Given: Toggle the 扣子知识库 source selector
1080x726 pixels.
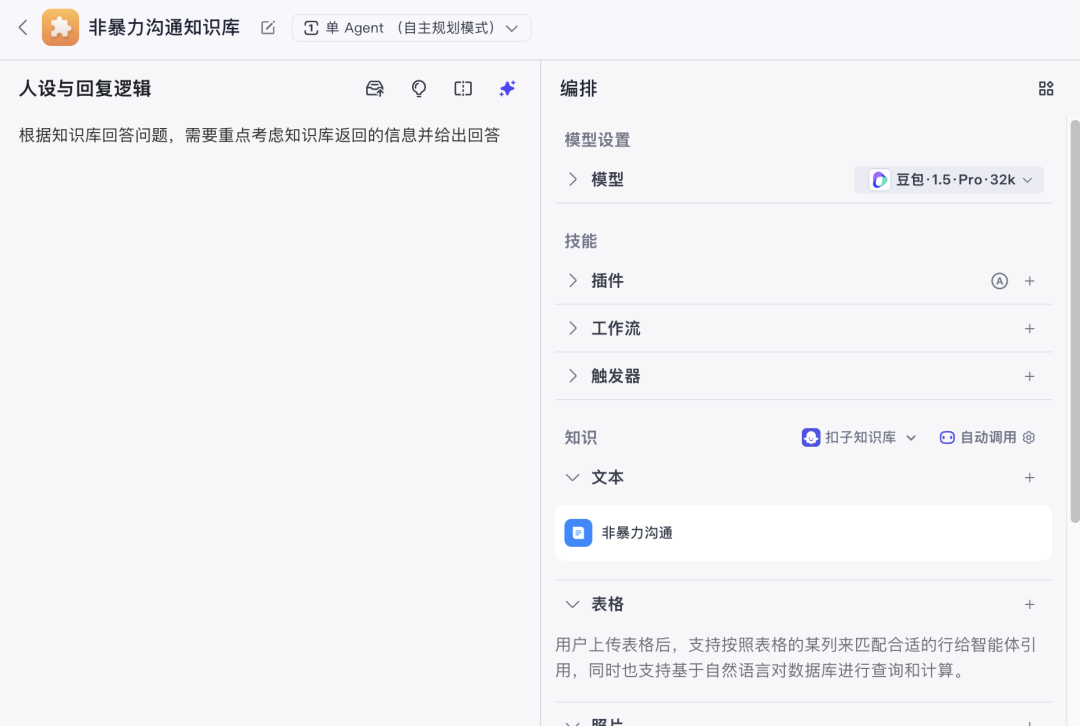Looking at the screenshot, I should click(858, 437).
